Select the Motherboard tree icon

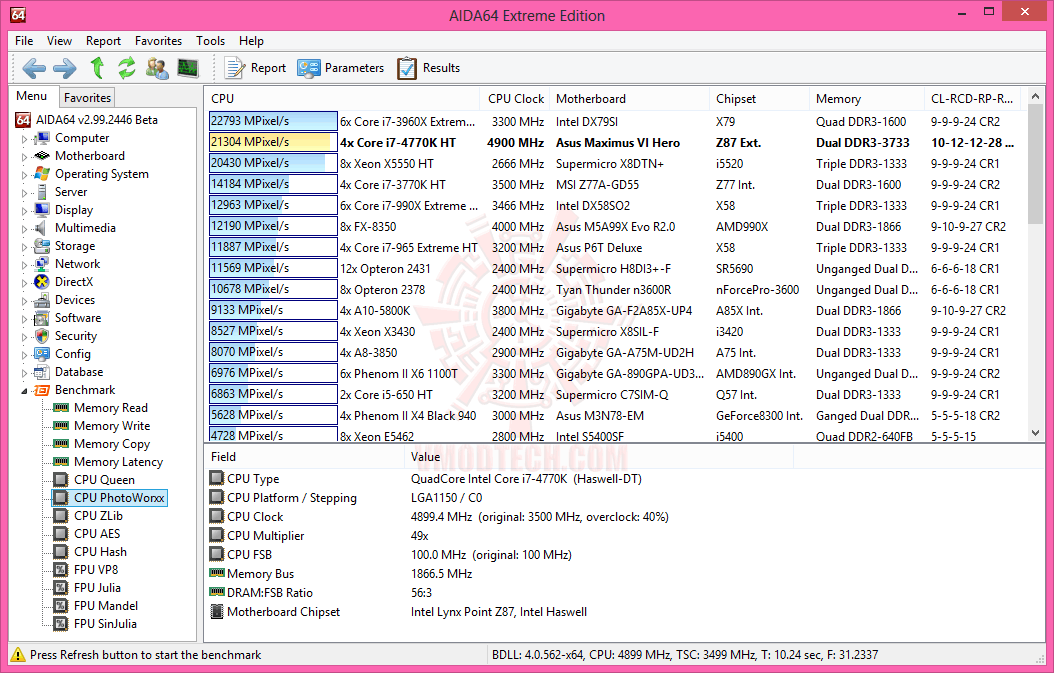point(42,155)
